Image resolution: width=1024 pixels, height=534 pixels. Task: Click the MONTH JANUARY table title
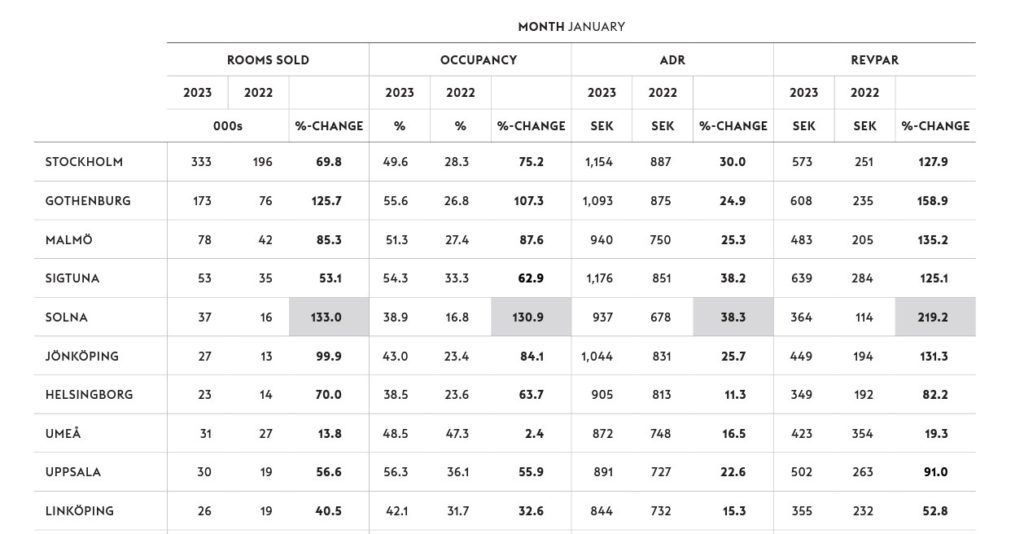(x=571, y=26)
